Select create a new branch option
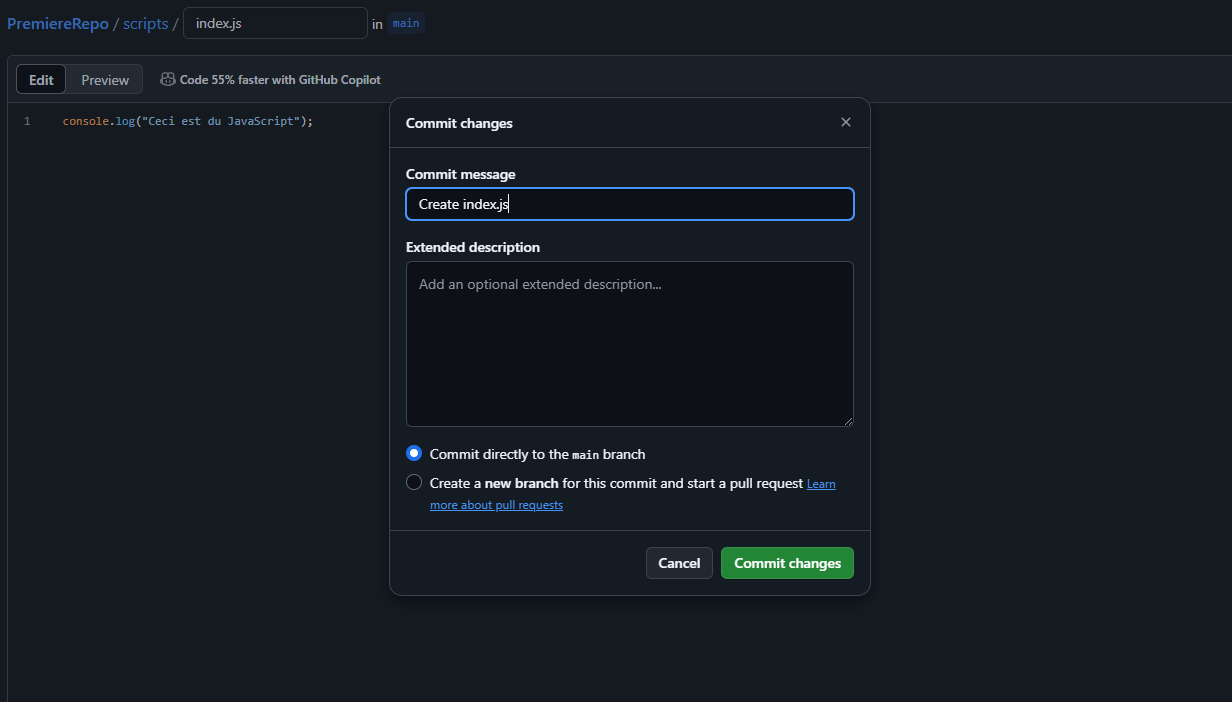 click(x=413, y=482)
